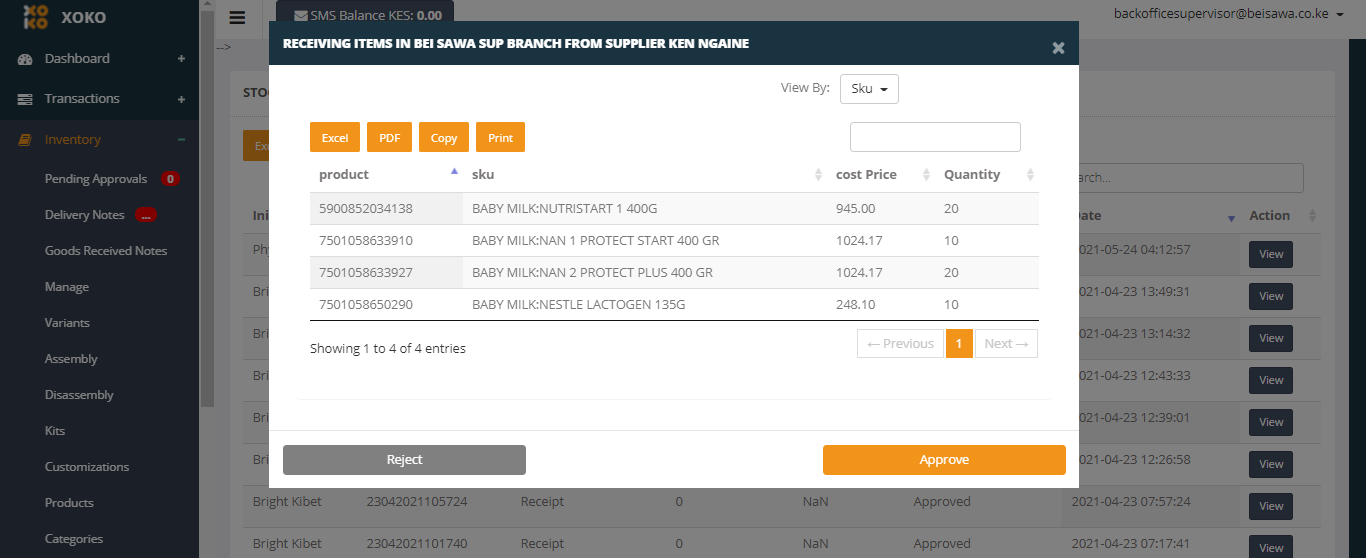Go to Next page

[x=1006, y=344]
